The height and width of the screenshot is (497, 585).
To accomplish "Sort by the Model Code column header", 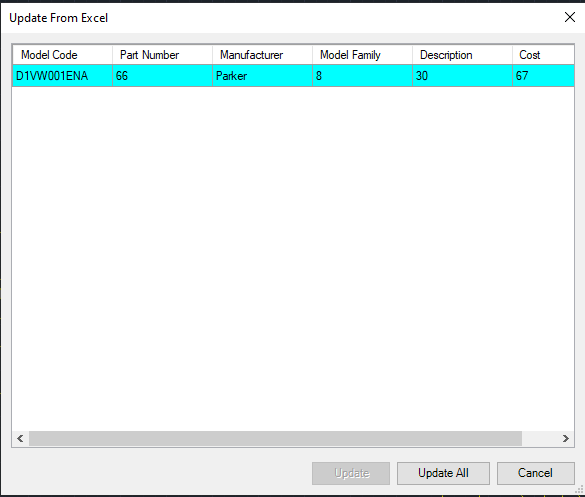I will (63, 55).
